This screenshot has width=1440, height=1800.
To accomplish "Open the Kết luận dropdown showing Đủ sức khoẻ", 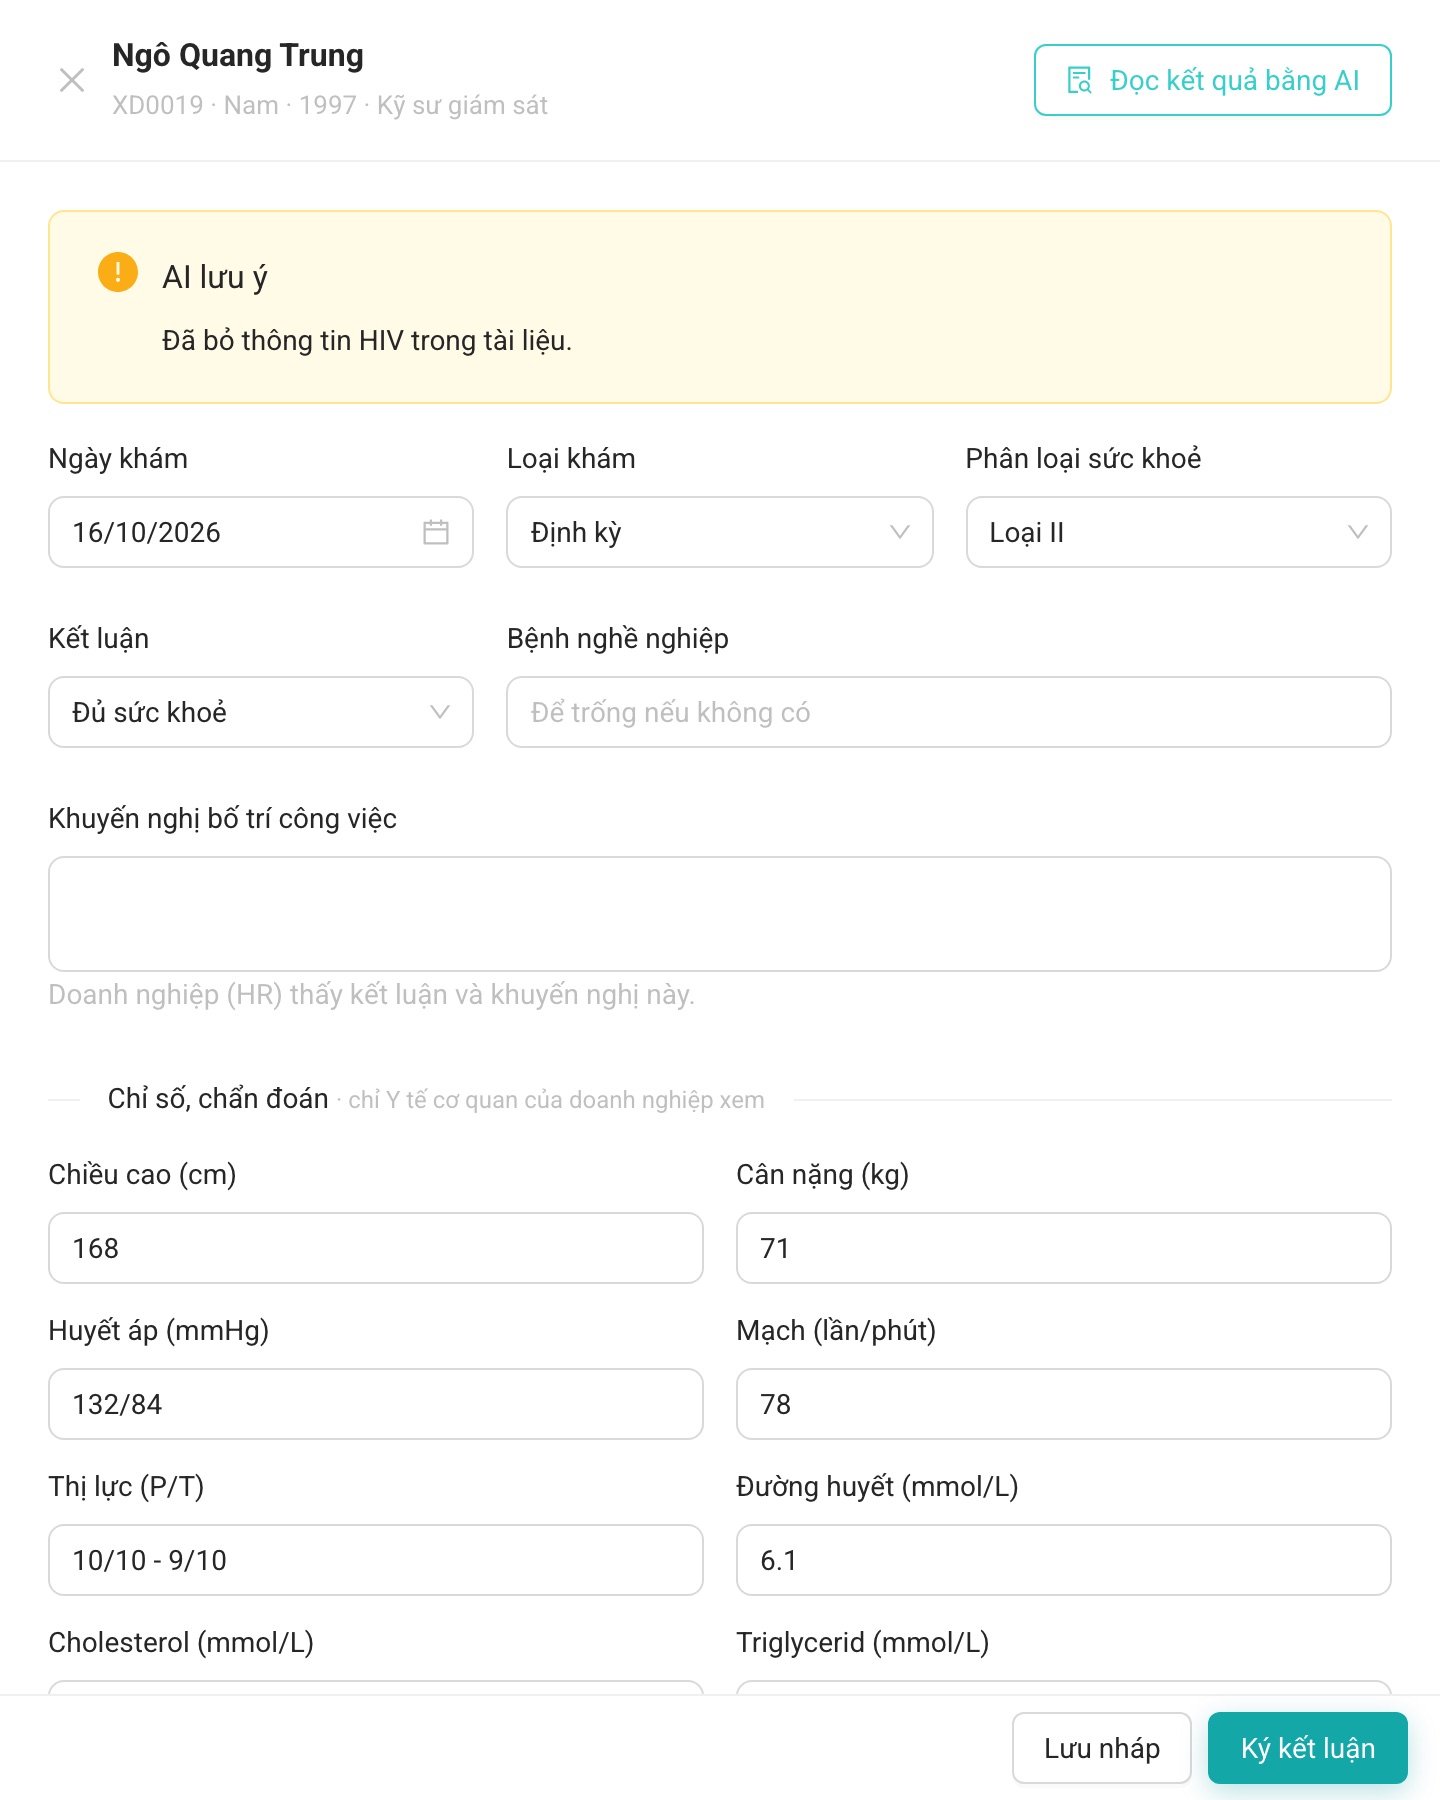I will 261,712.
